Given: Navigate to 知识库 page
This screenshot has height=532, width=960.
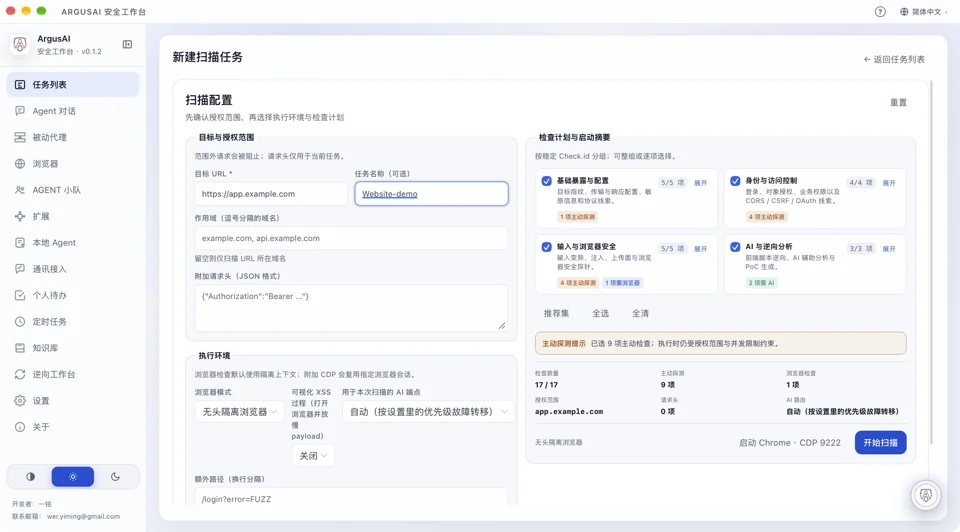Looking at the screenshot, I should click(x=73, y=348).
